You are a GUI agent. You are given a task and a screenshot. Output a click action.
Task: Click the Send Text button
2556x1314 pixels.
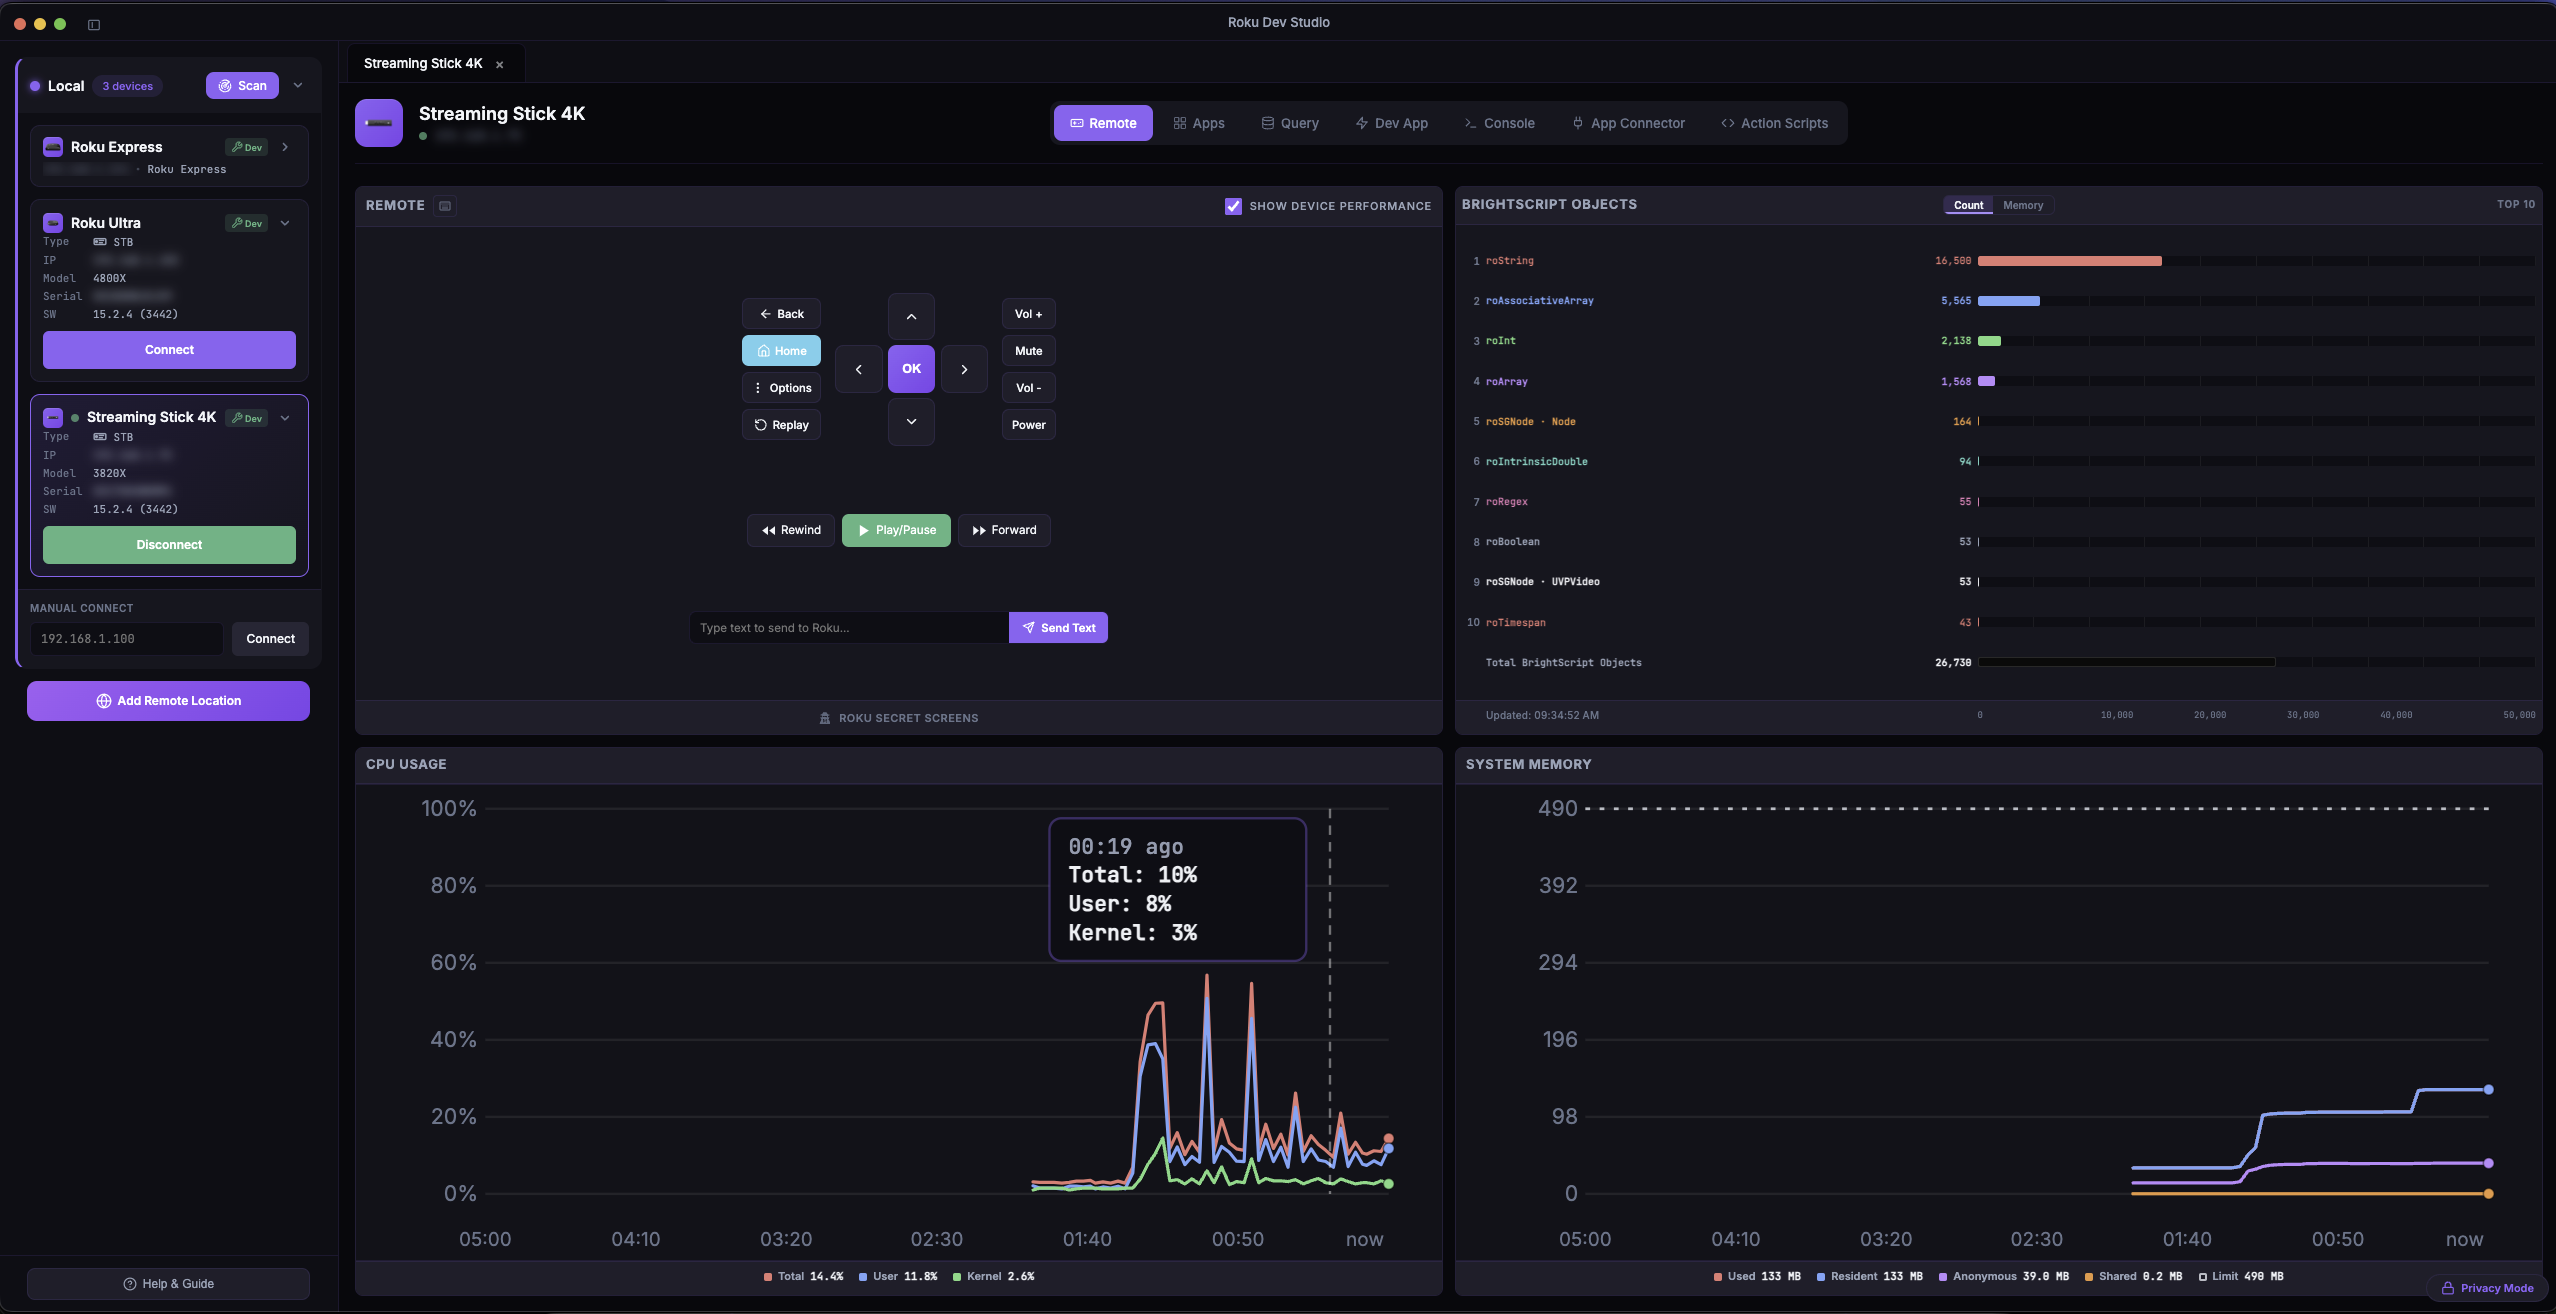[x=1058, y=628]
